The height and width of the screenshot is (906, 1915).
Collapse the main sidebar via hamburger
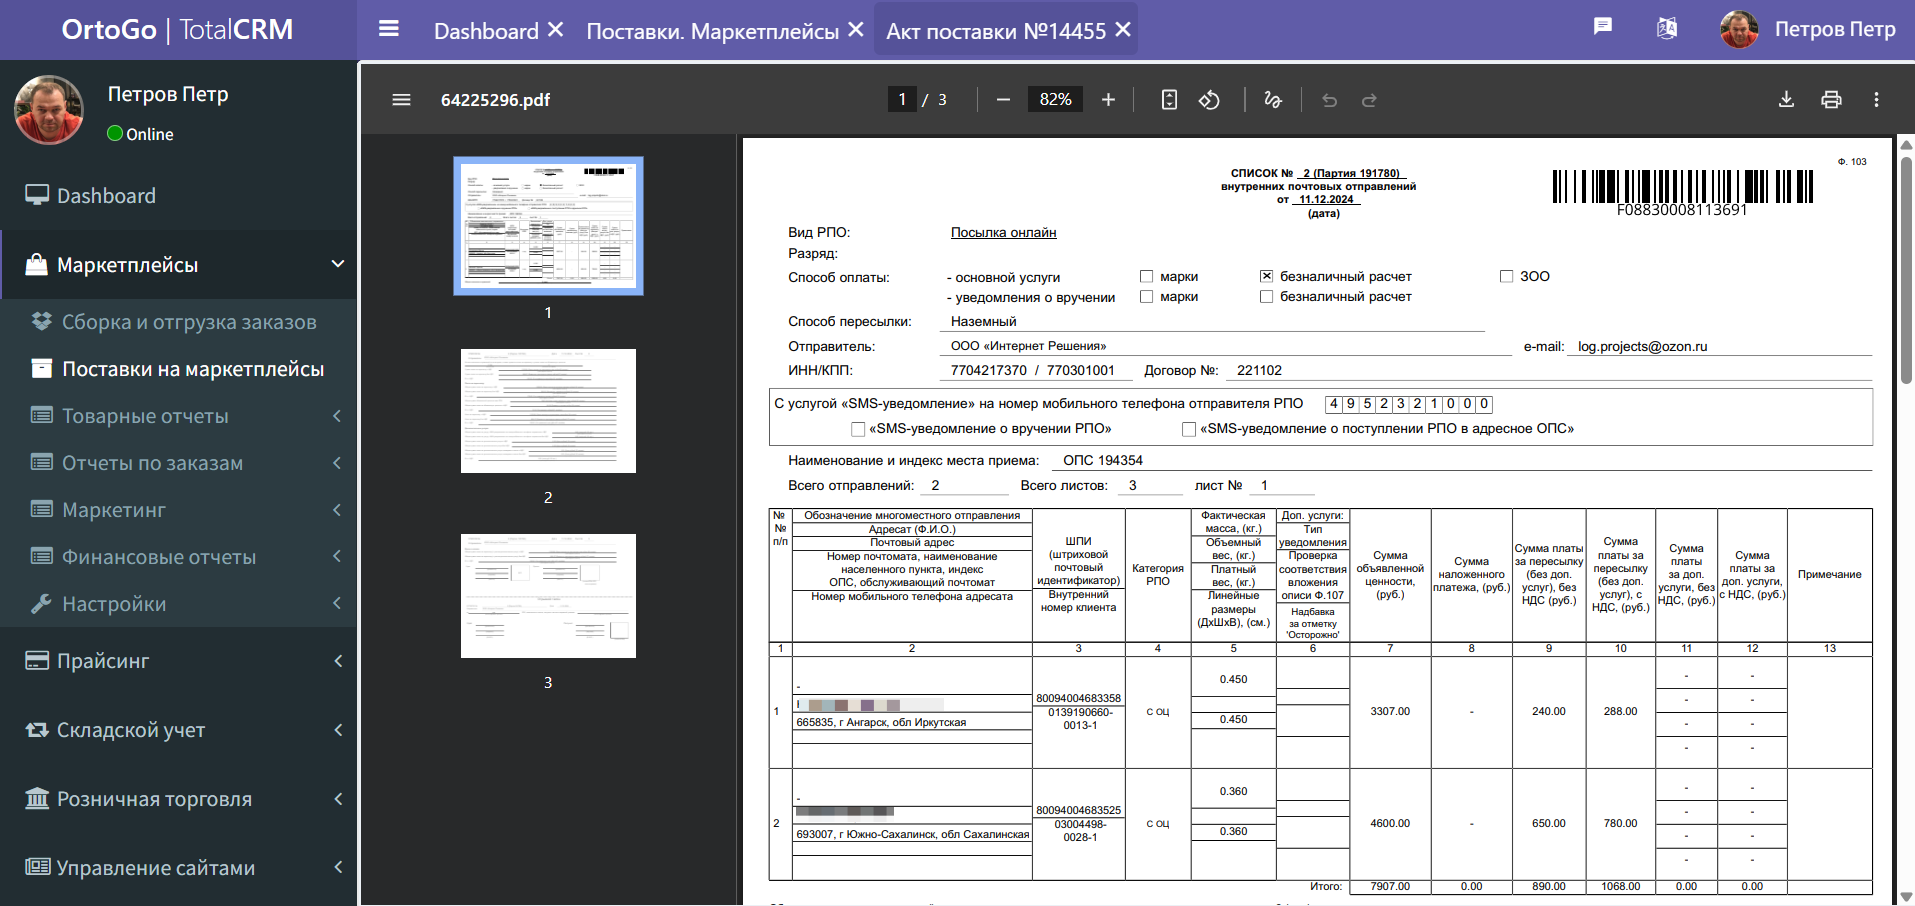[x=389, y=29]
